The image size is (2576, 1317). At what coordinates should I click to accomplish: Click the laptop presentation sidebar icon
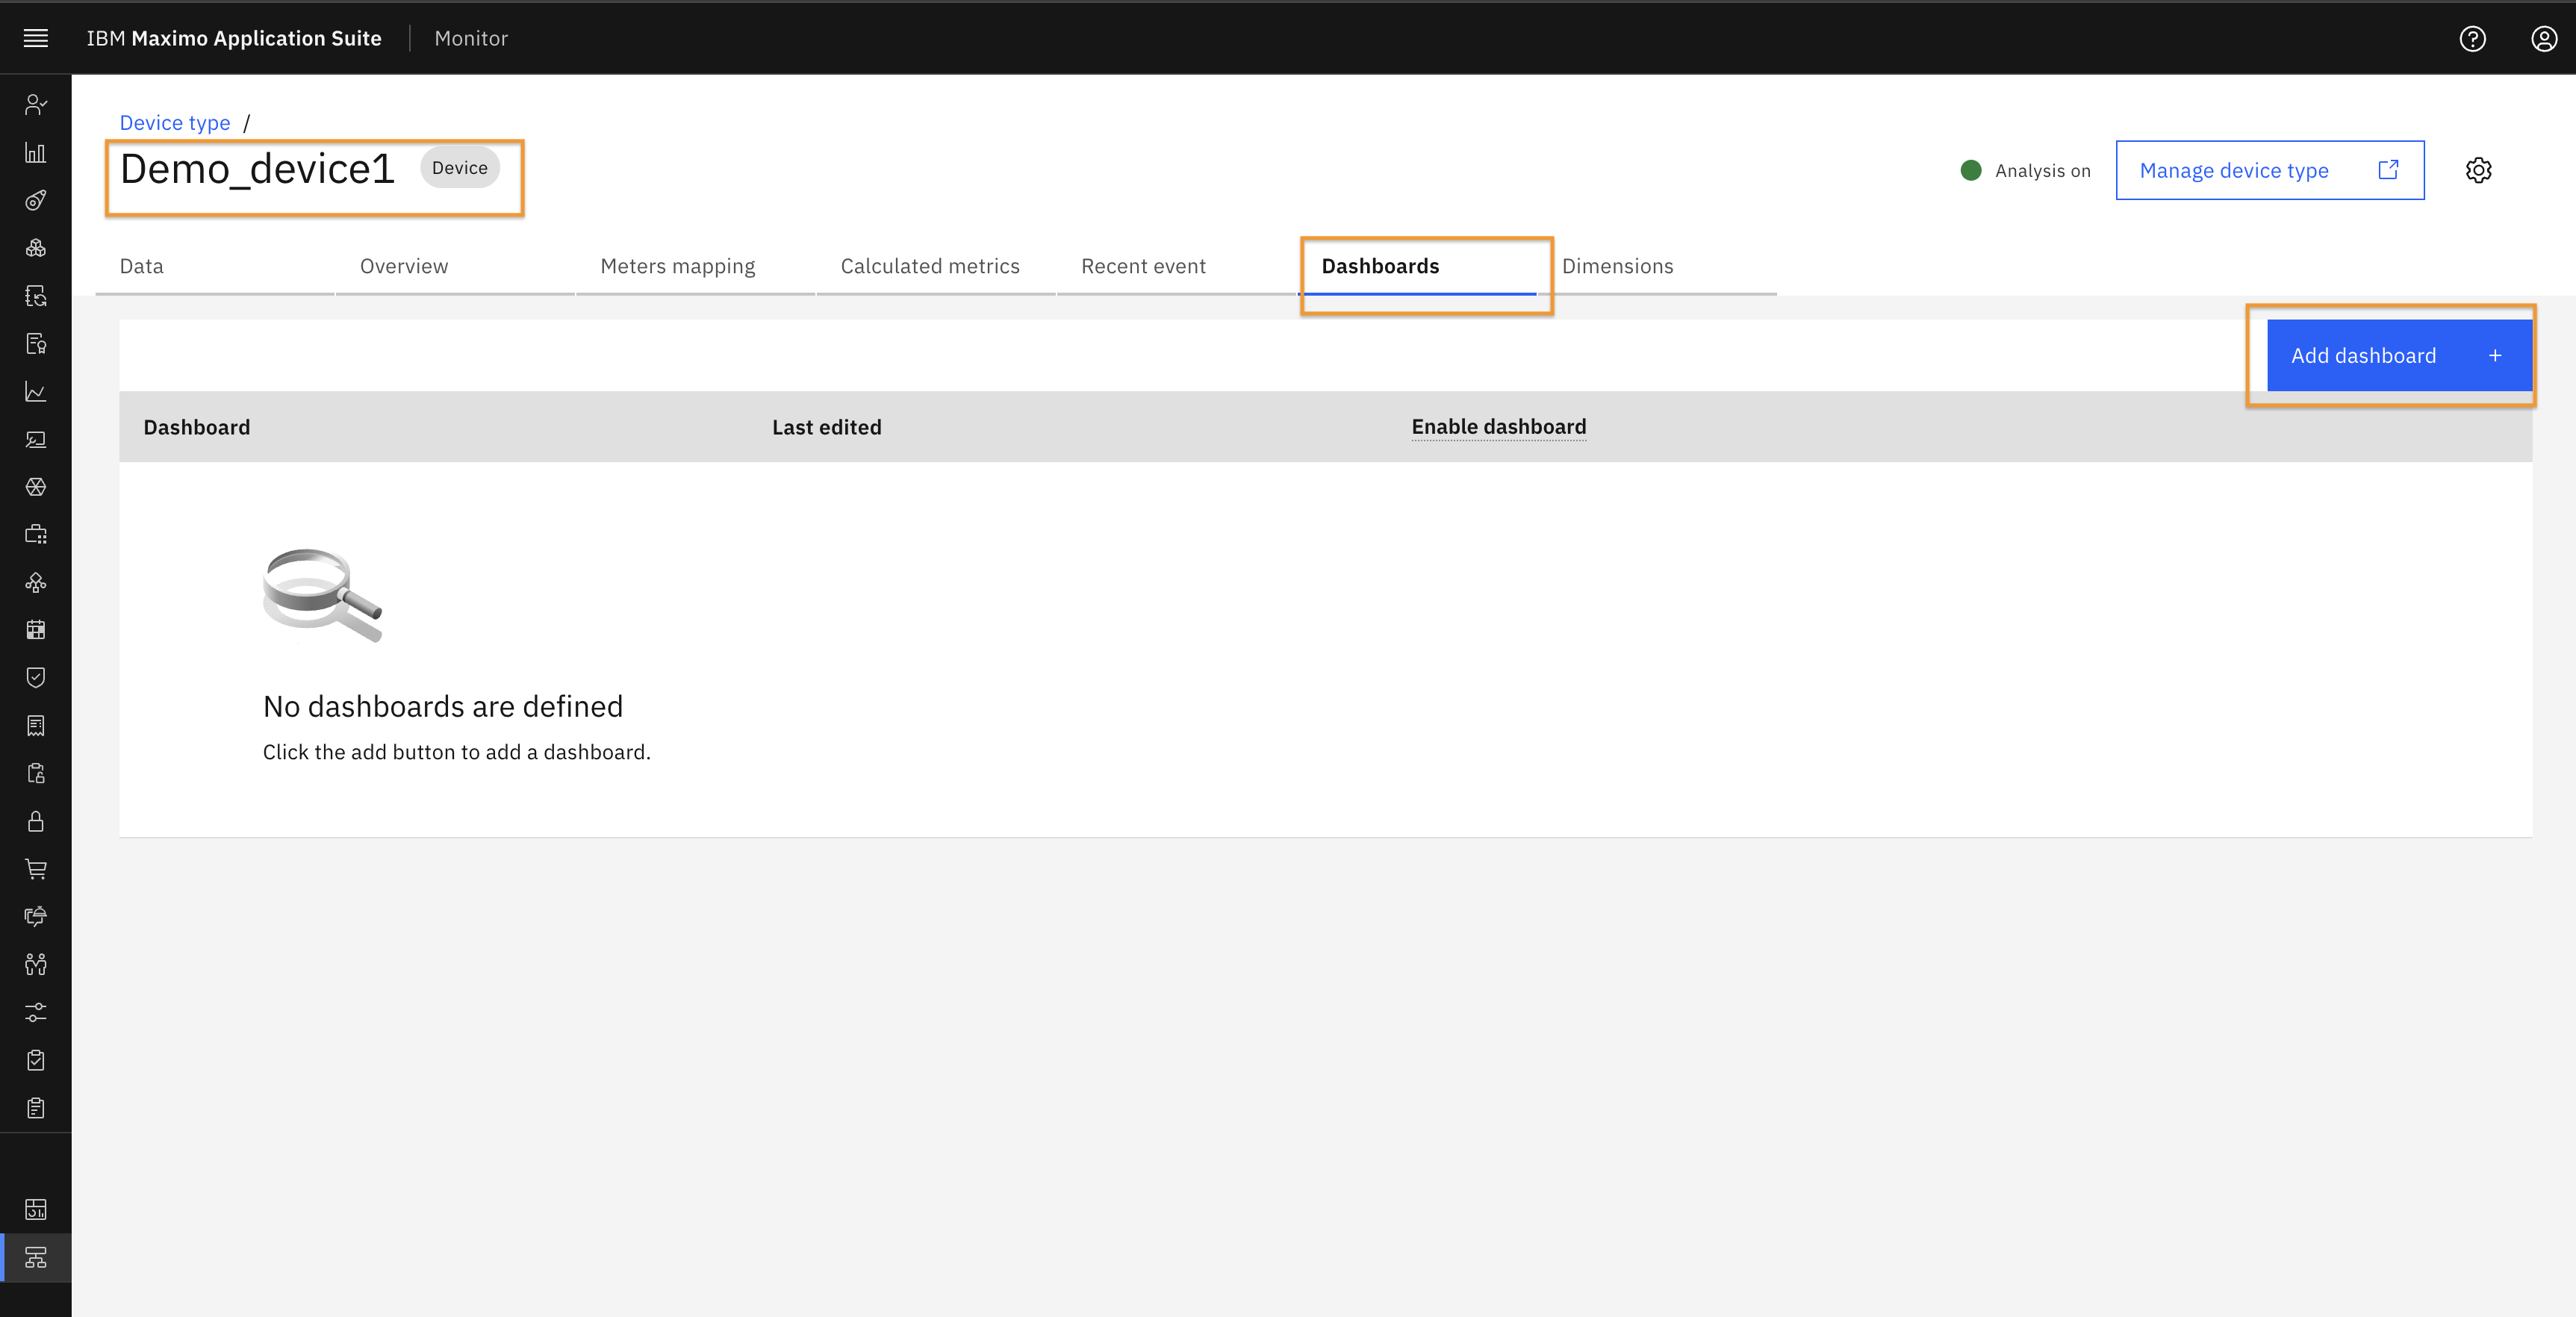coord(36,439)
